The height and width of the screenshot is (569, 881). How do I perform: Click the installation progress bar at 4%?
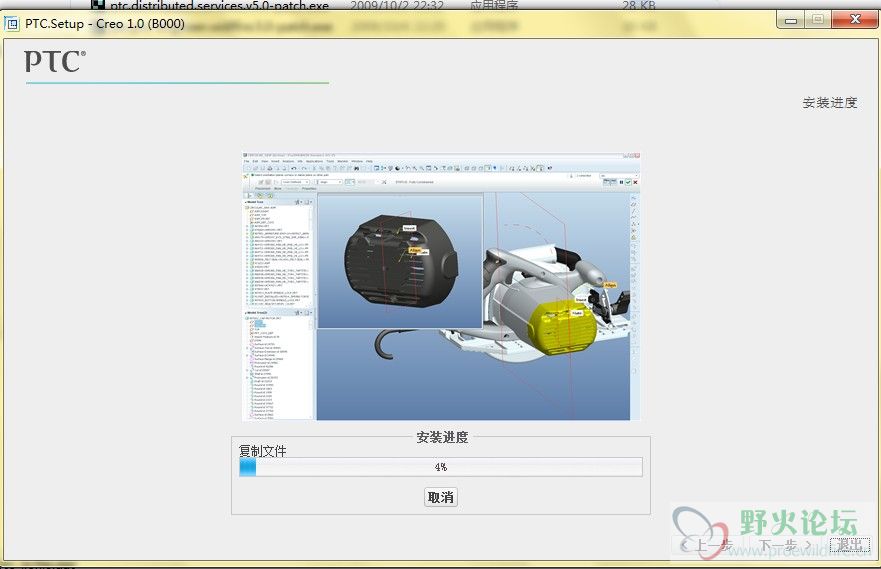pos(440,467)
